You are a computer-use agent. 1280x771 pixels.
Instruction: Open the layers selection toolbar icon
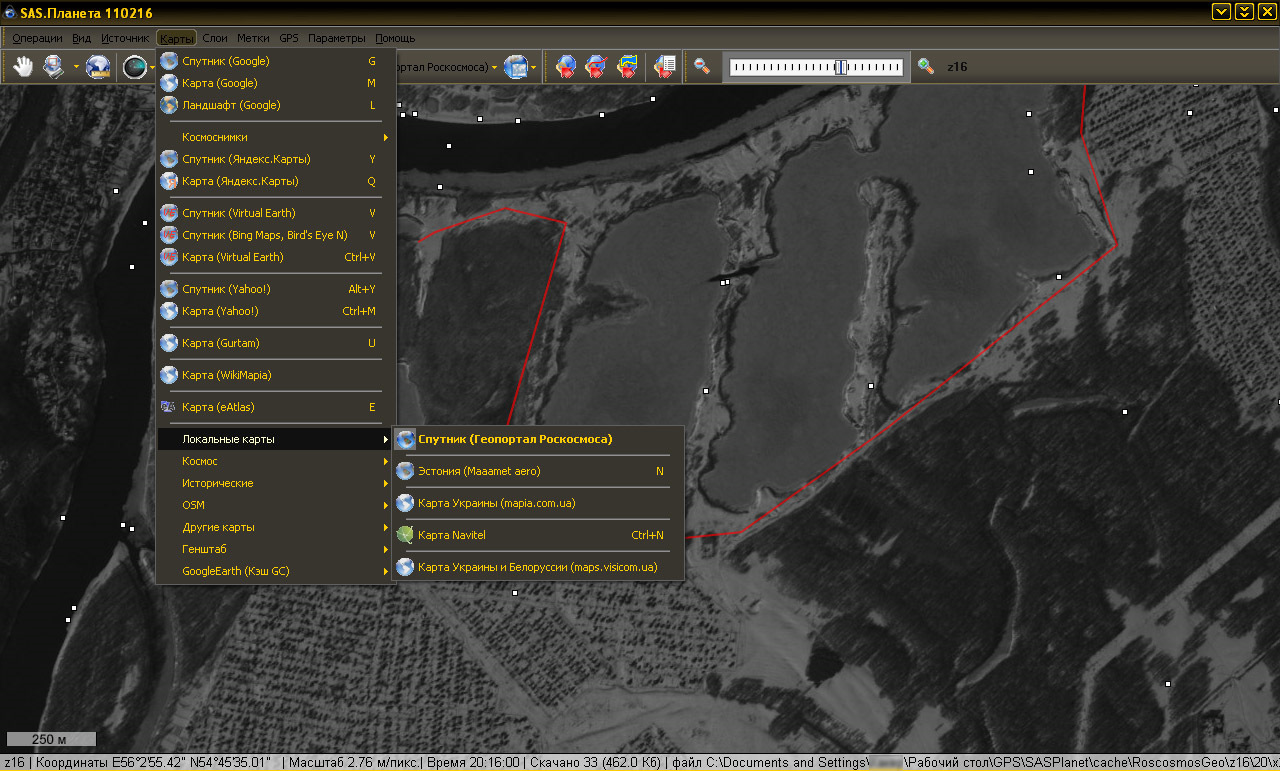click(x=516, y=67)
